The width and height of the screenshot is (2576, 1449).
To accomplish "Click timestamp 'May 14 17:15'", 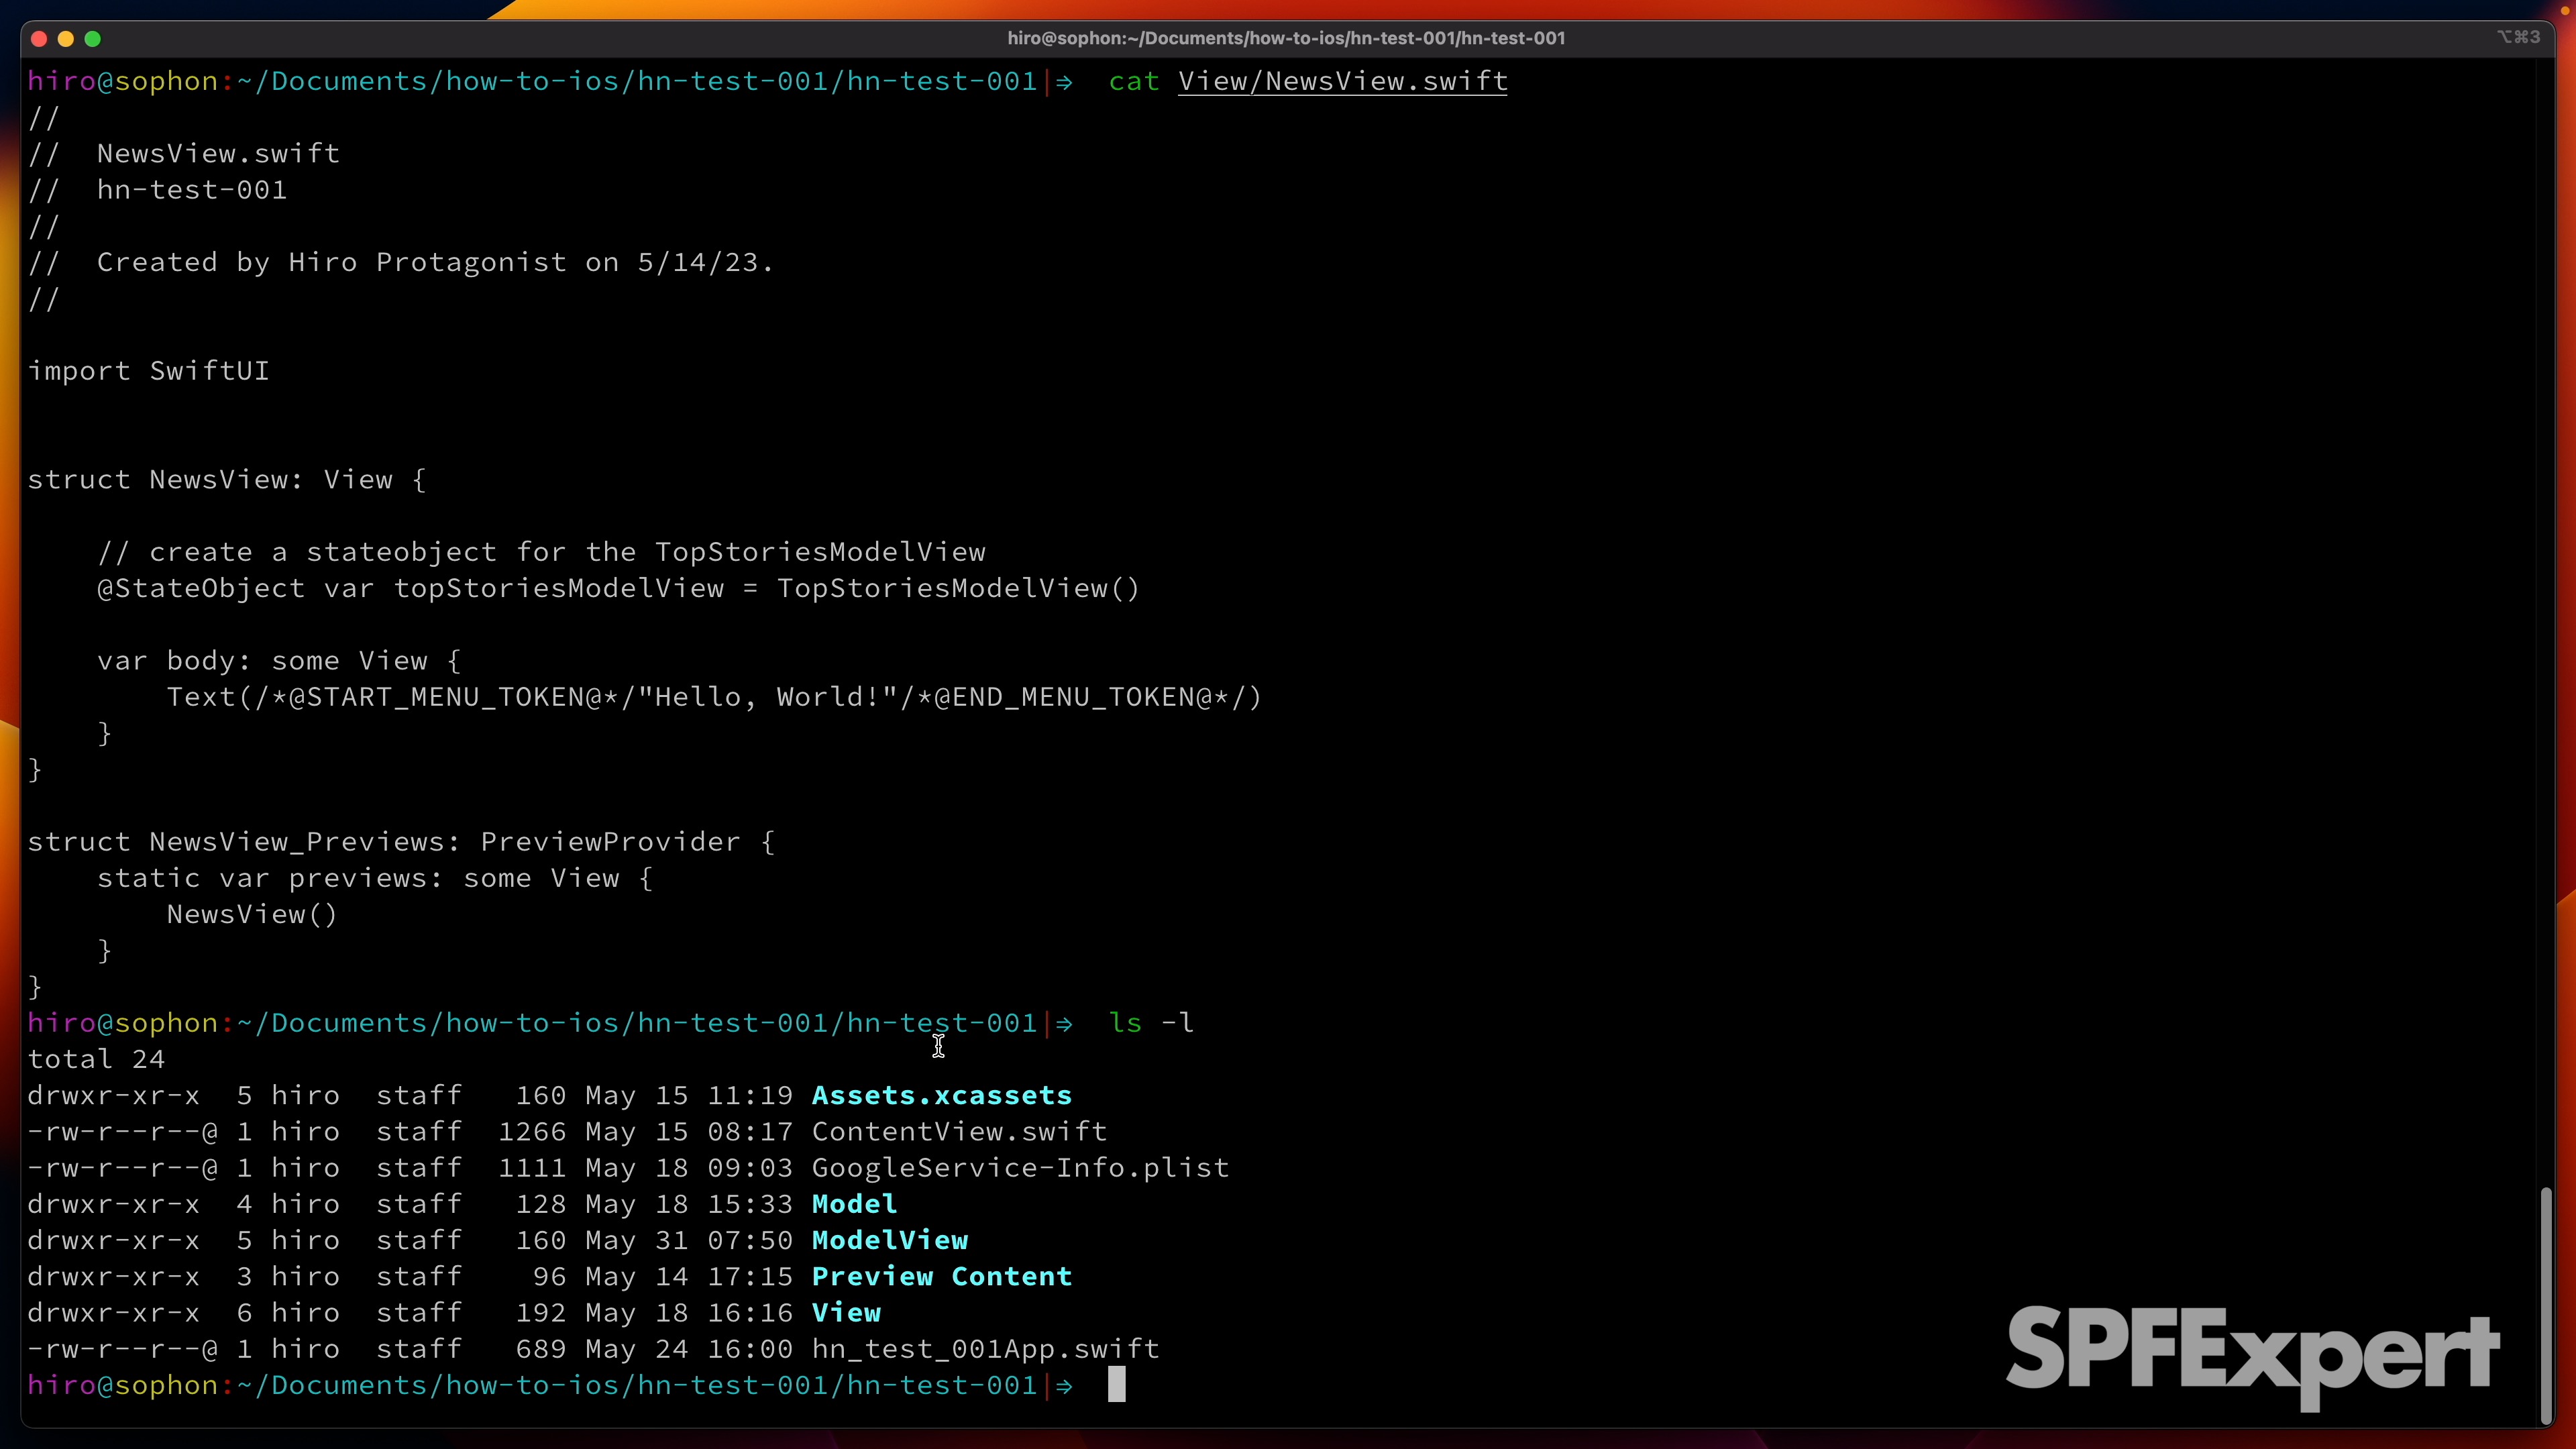I will pyautogui.click(x=689, y=1276).
